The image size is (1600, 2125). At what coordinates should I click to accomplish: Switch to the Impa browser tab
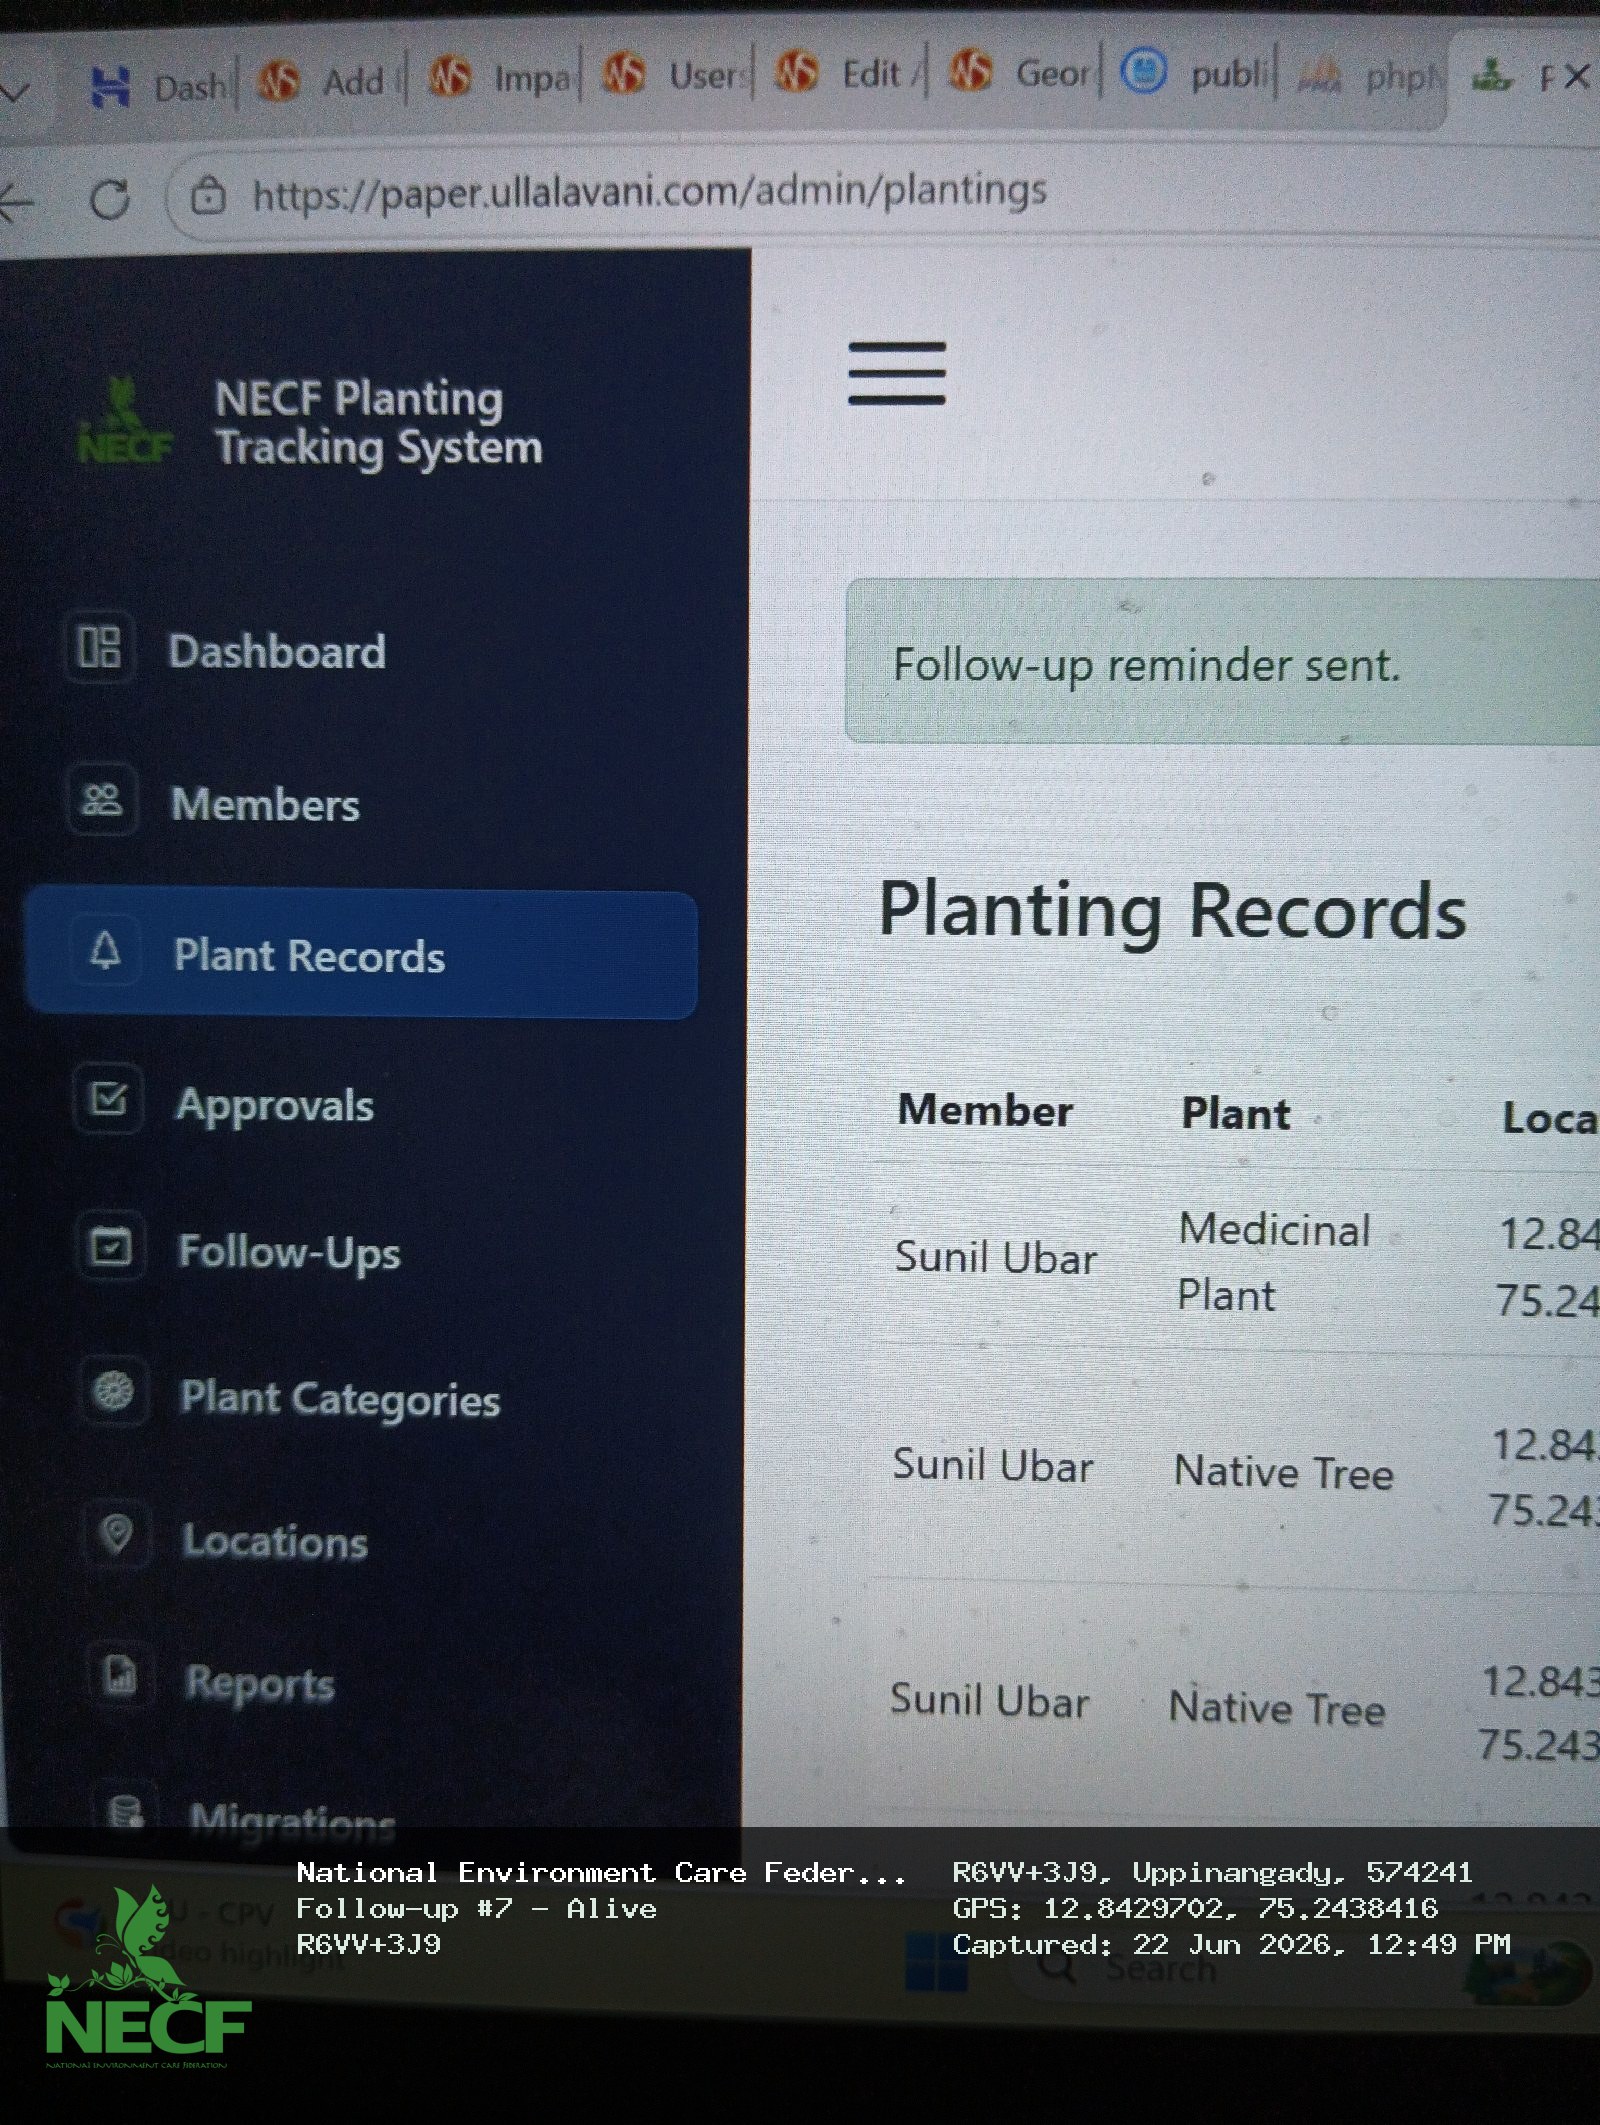pos(500,77)
